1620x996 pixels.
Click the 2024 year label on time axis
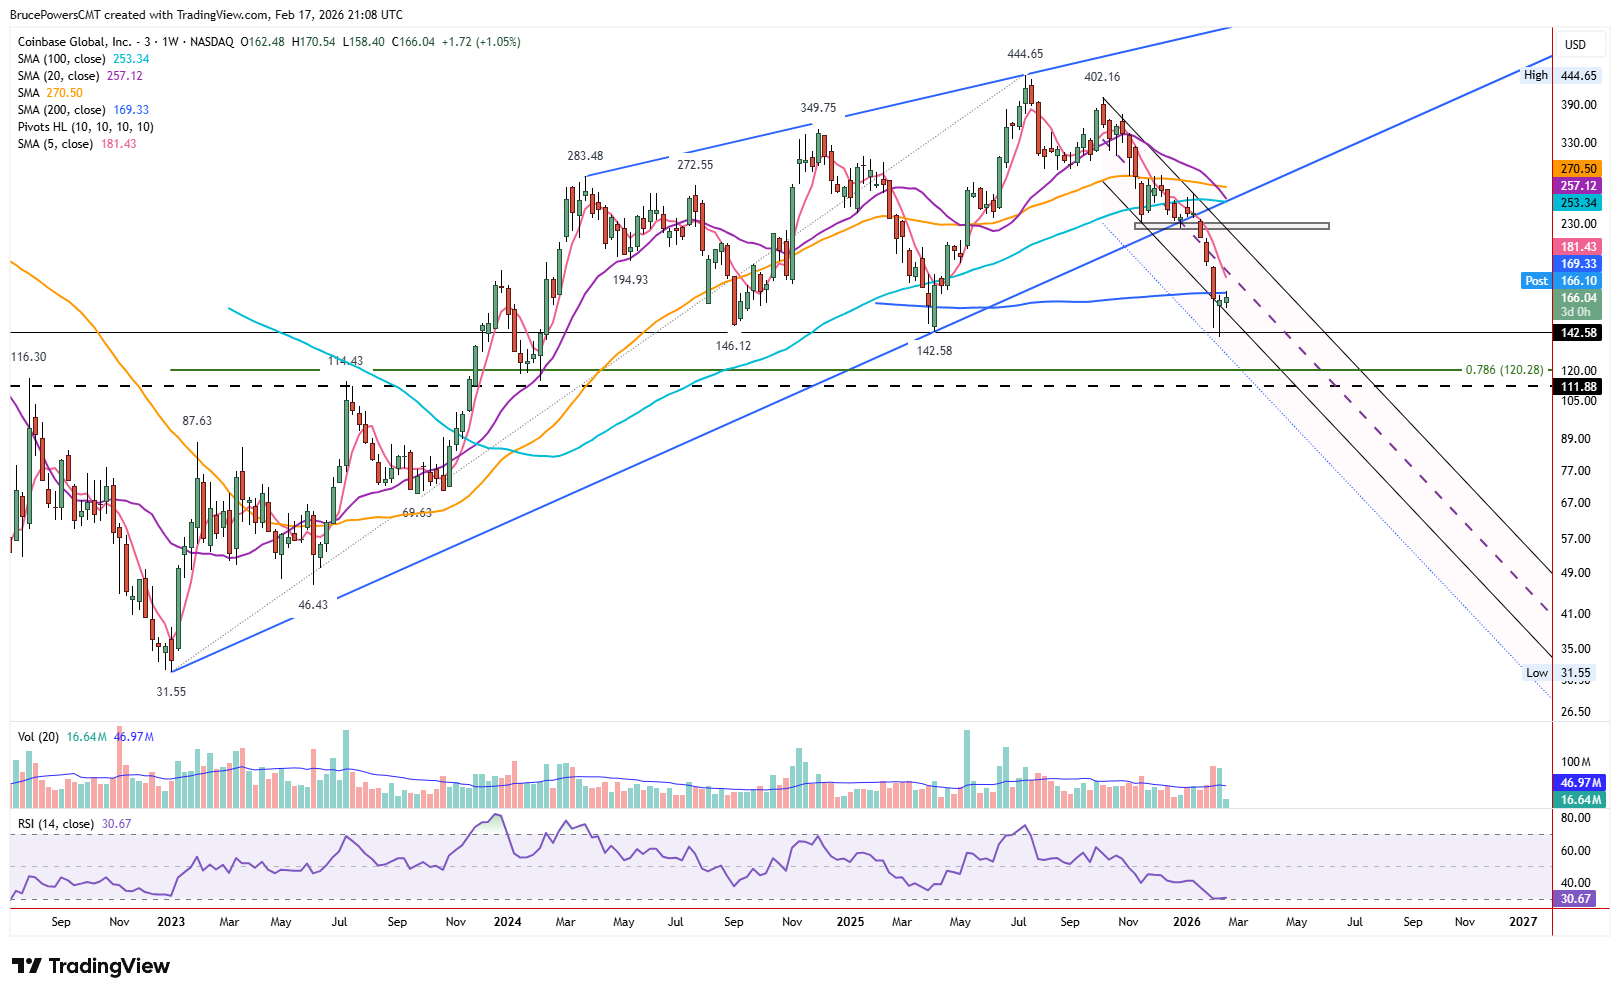507,922
